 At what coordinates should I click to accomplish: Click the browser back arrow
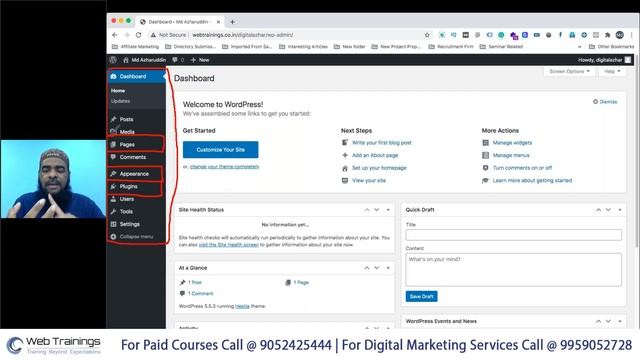pos(115,35)
